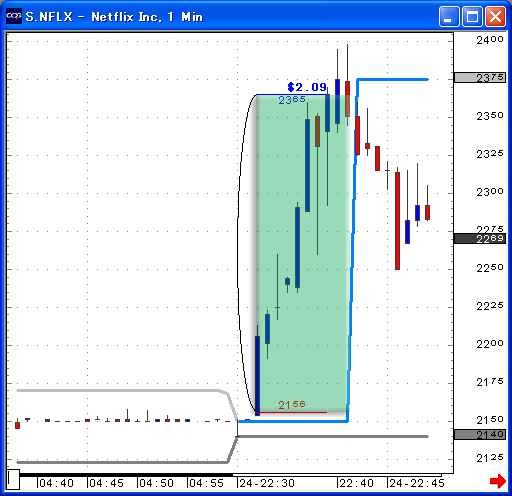This screenshot has width=512, height=496.
Task: Click the 2200 price axis label
Action: tap(490, 344)
